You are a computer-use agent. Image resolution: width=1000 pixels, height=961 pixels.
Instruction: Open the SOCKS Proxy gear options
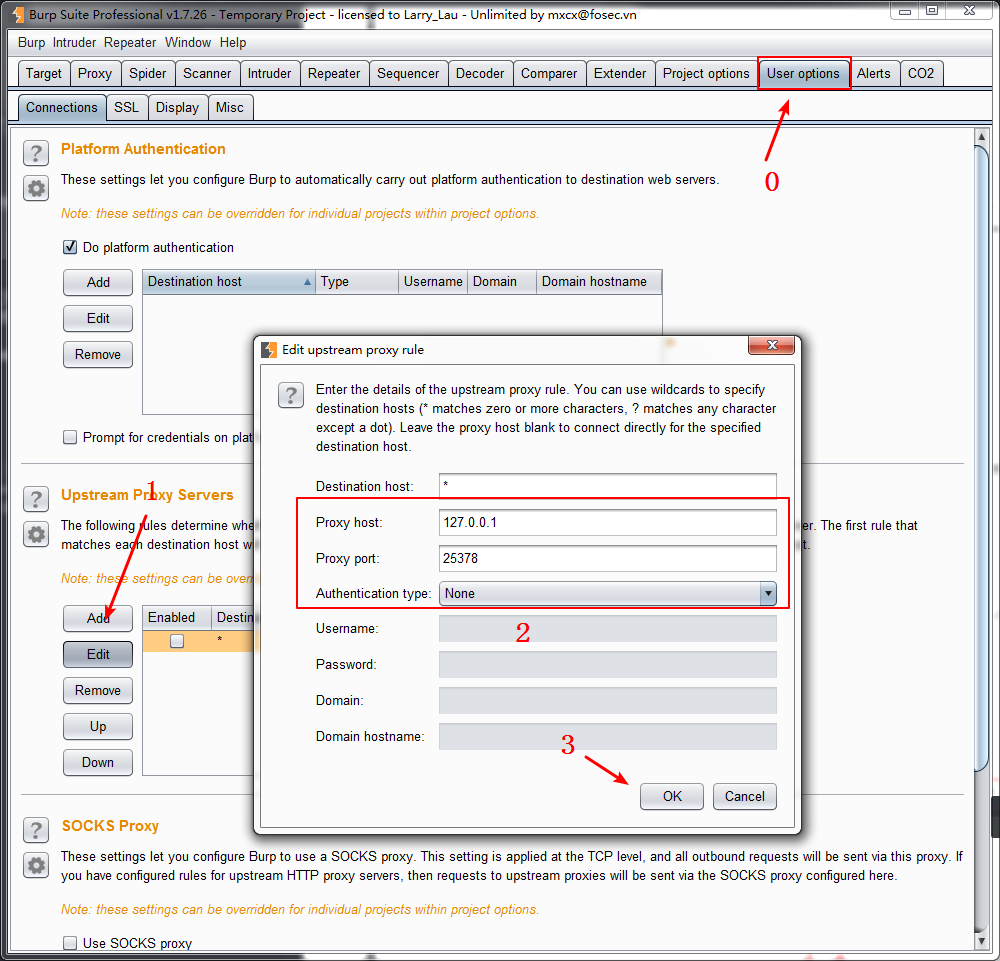click(x=36, y=865)
